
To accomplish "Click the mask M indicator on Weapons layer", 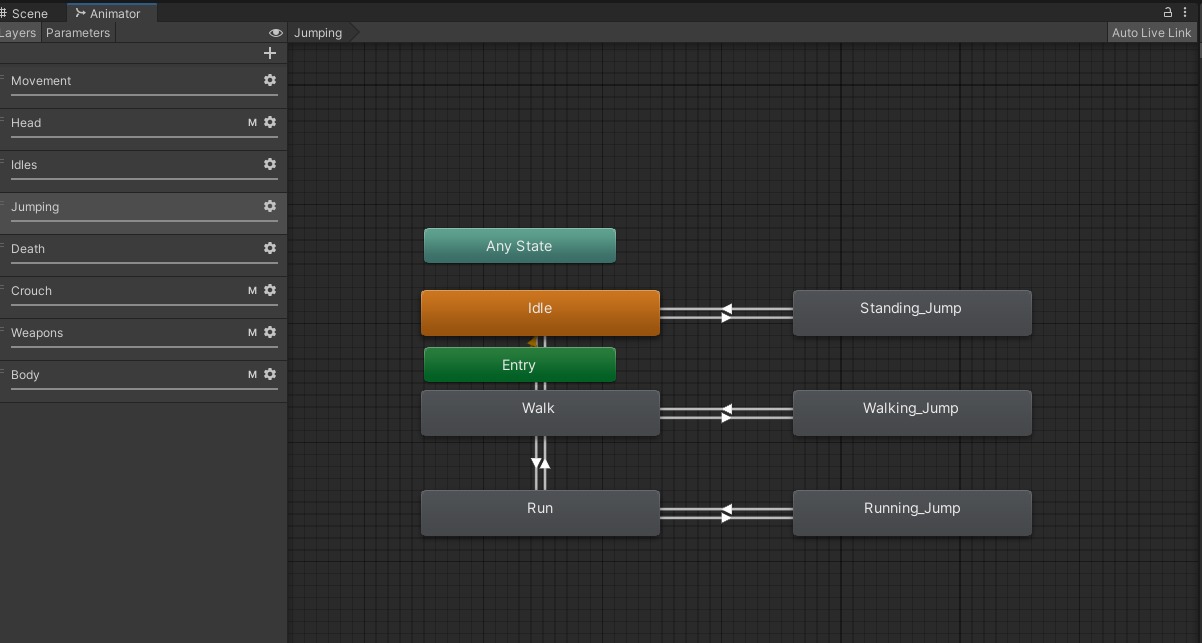I will (x=253, y=333).
